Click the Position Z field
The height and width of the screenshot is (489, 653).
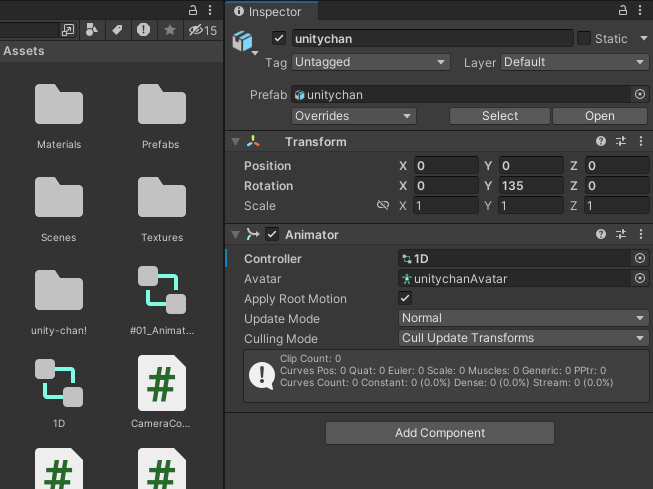click(x=617, y=166)
